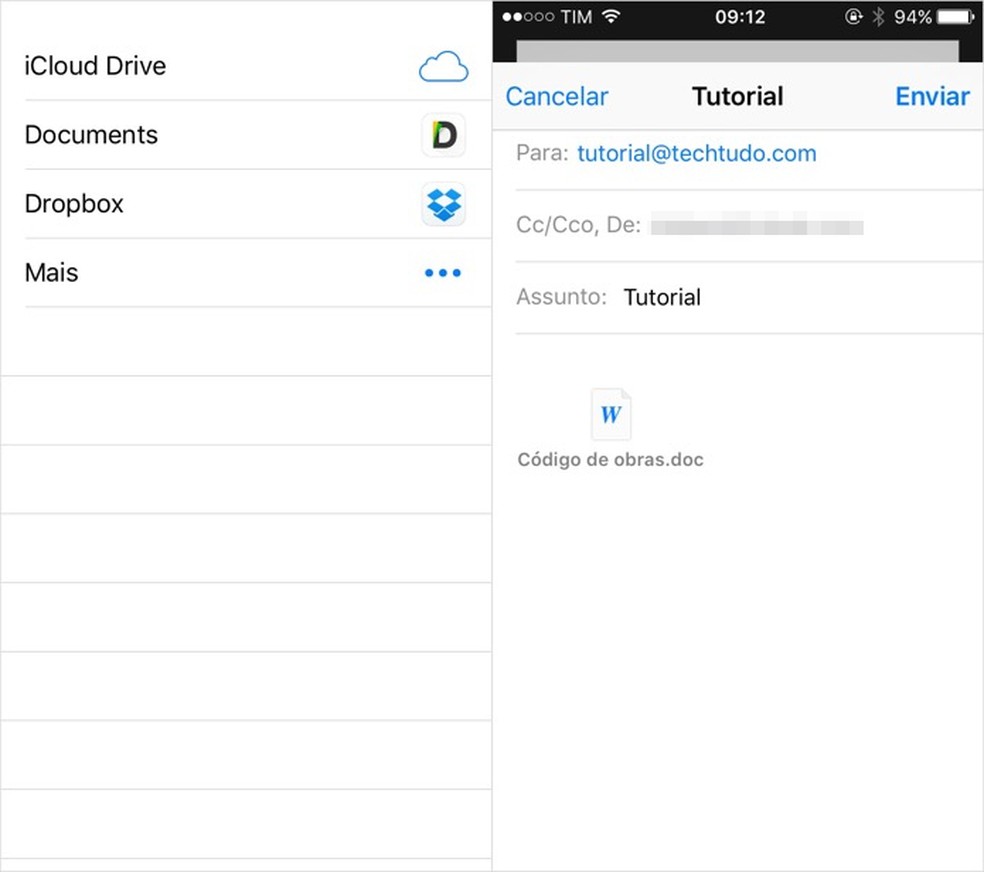This screenshot has width=984, height=872.
Task: Tap Enviar to send email
Action: pyautogui.click(x=933, y=97)
